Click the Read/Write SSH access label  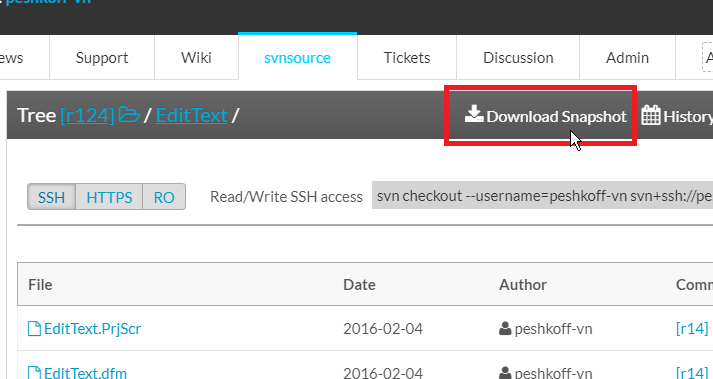pos(286,197)
